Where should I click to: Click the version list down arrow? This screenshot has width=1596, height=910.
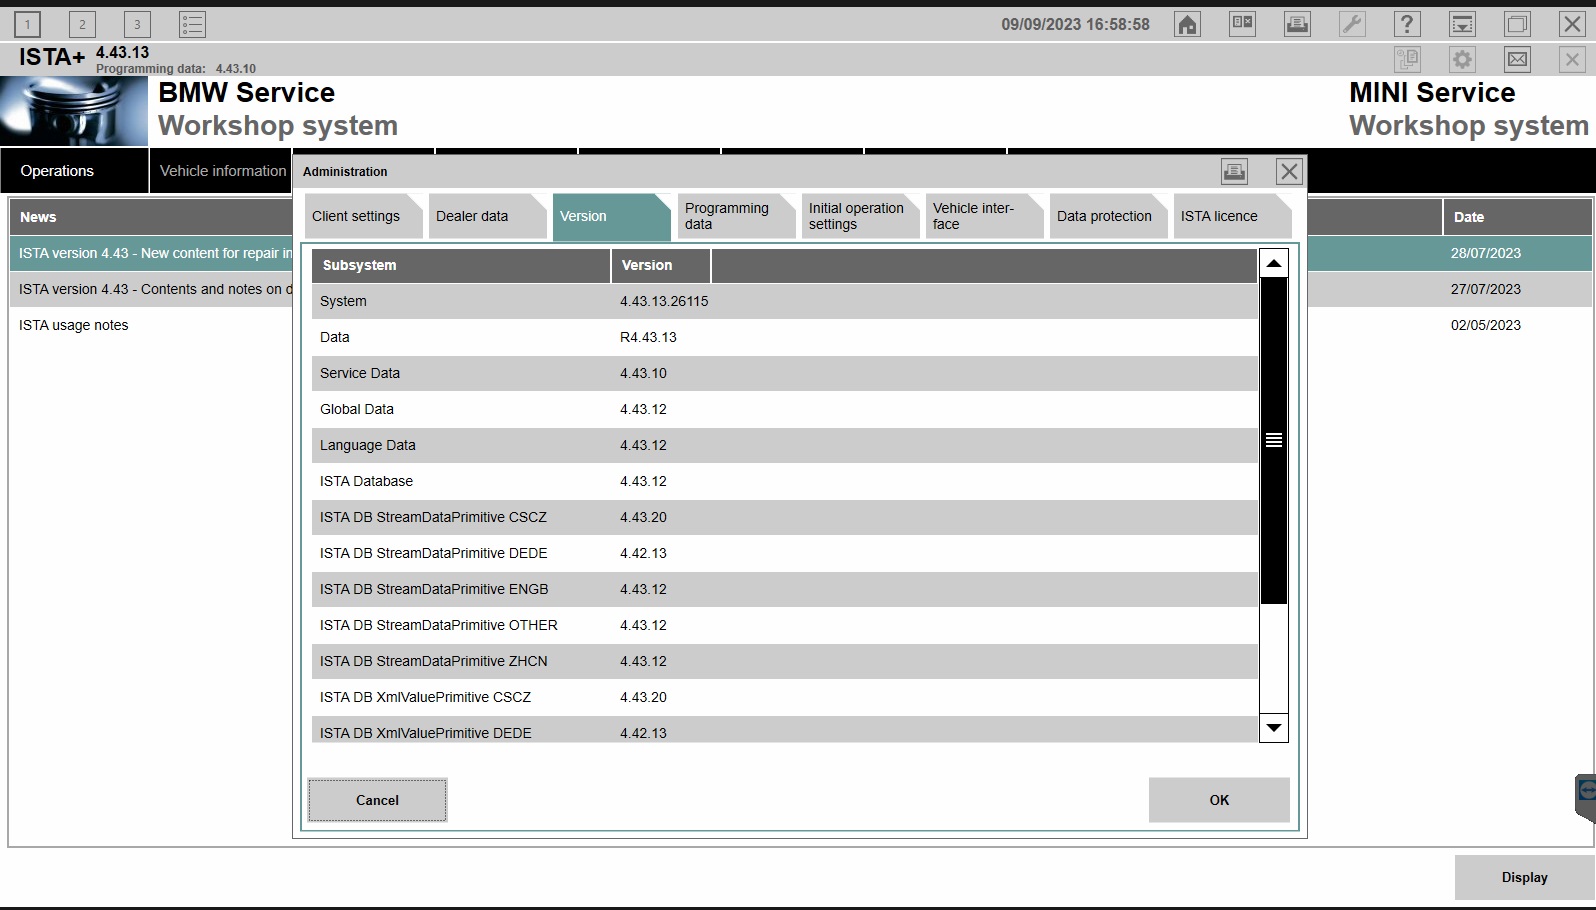1274,728
